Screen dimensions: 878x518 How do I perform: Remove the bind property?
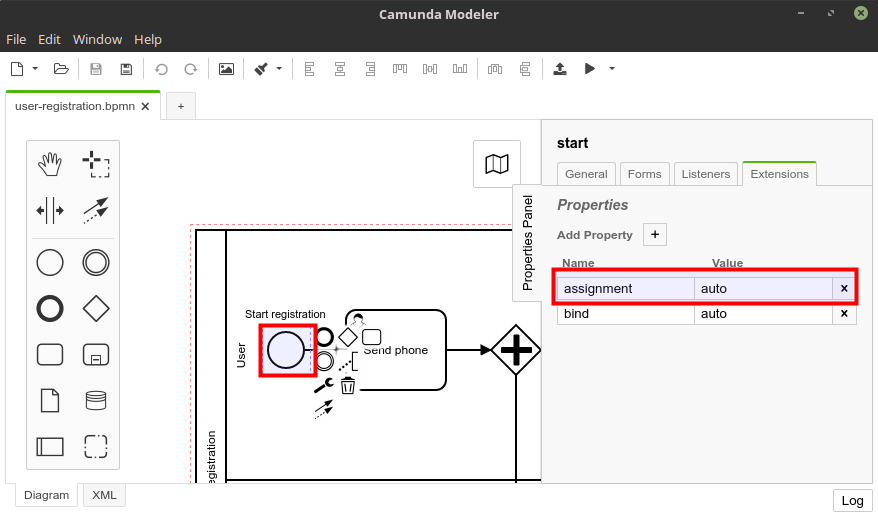(x=844, y=314)
